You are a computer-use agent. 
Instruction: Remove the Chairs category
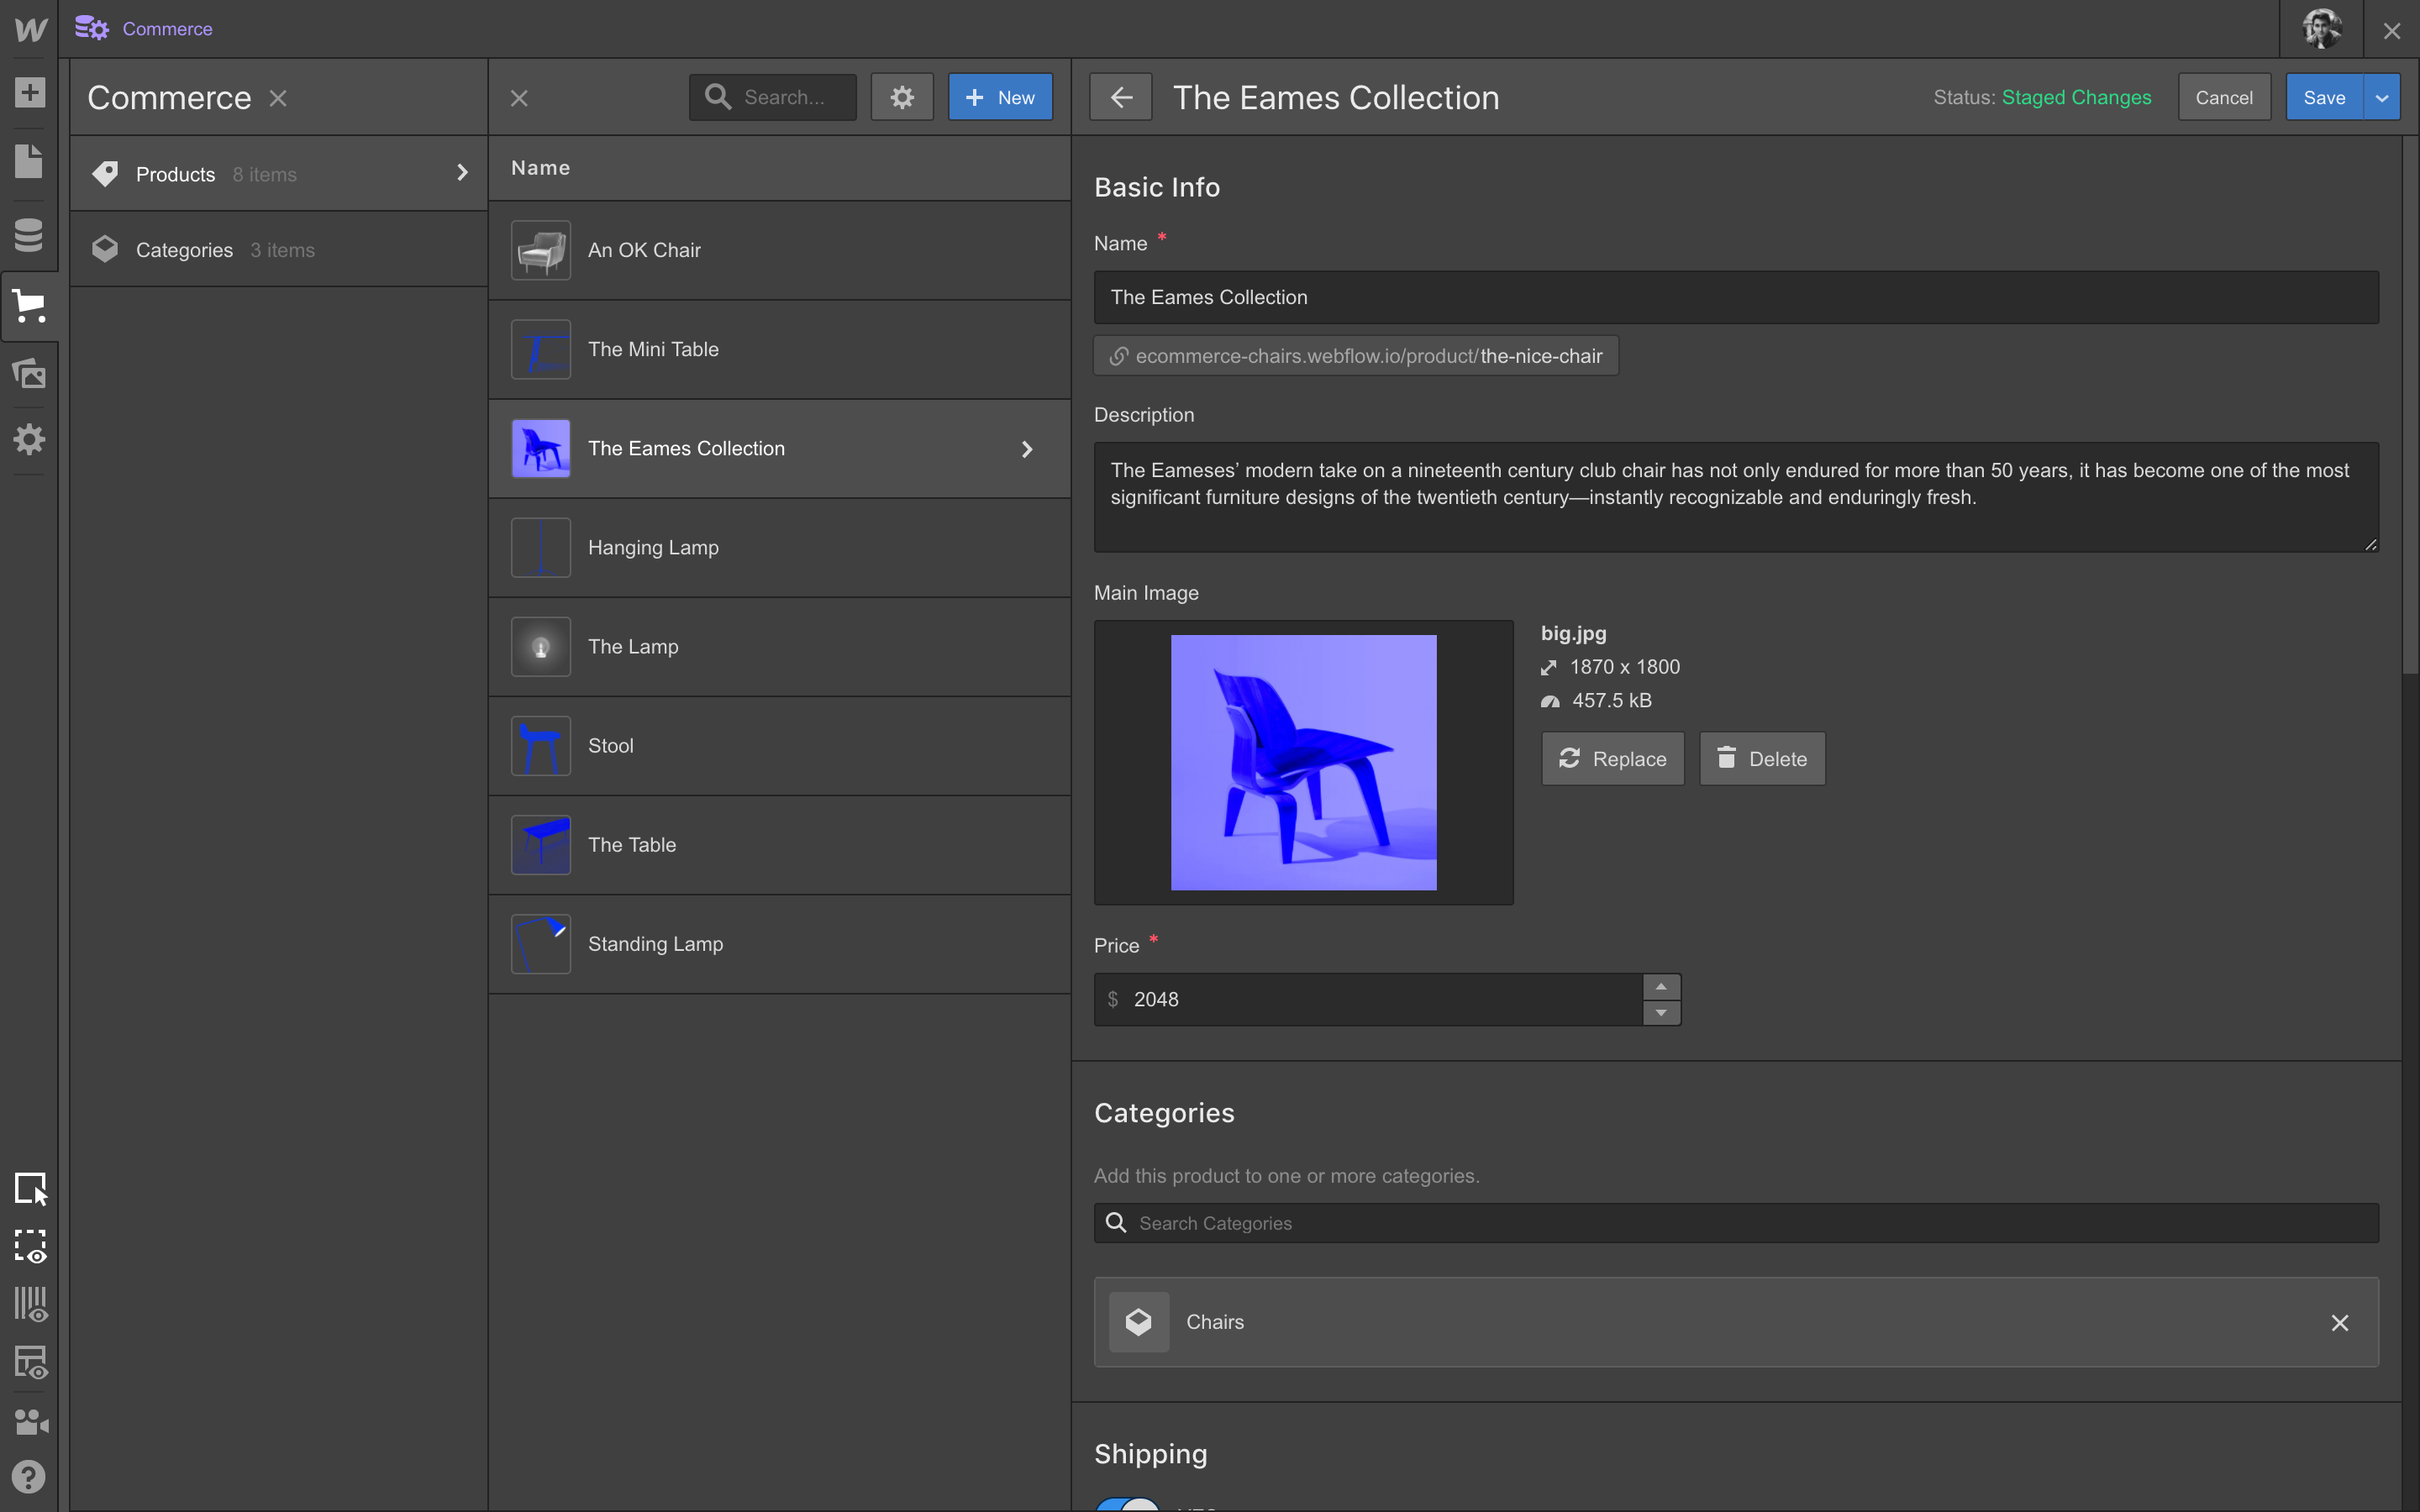pos(2340,1323)
